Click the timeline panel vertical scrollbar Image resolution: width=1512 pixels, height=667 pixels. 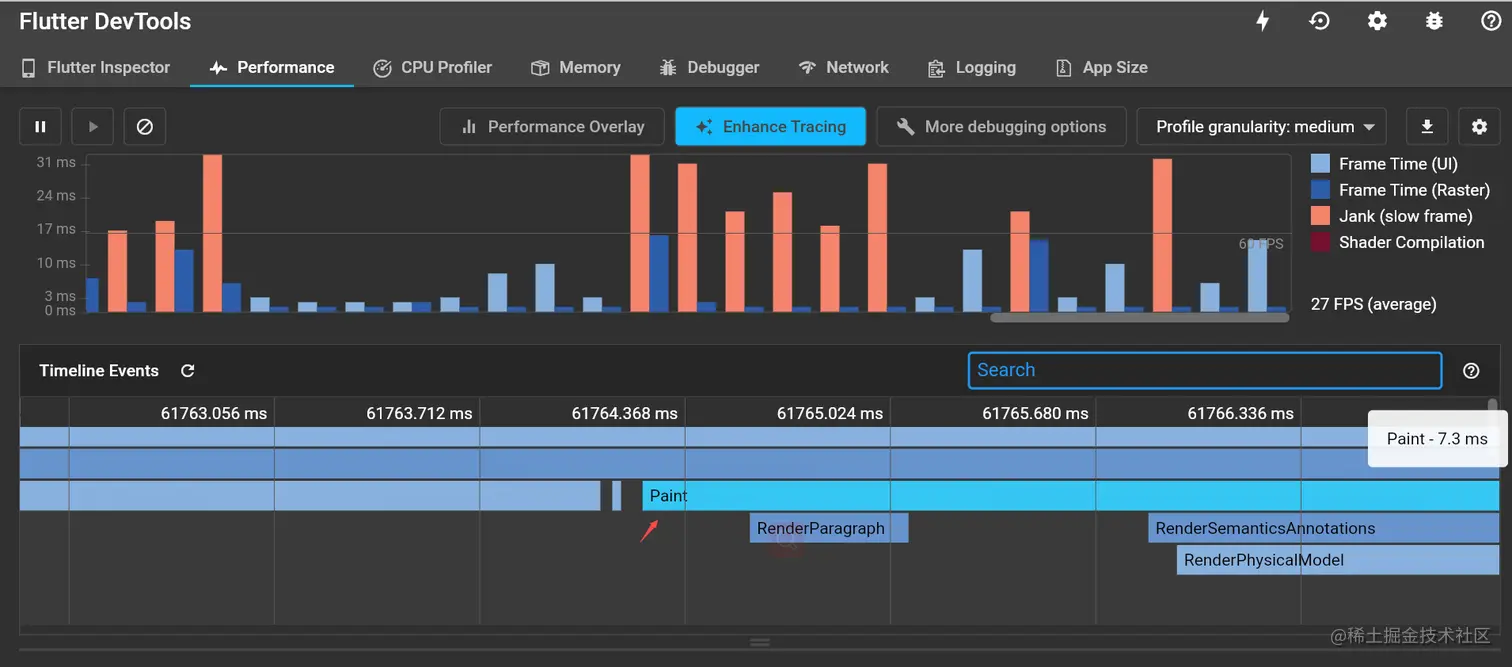pyautogui.click(x=1493, y=405)
